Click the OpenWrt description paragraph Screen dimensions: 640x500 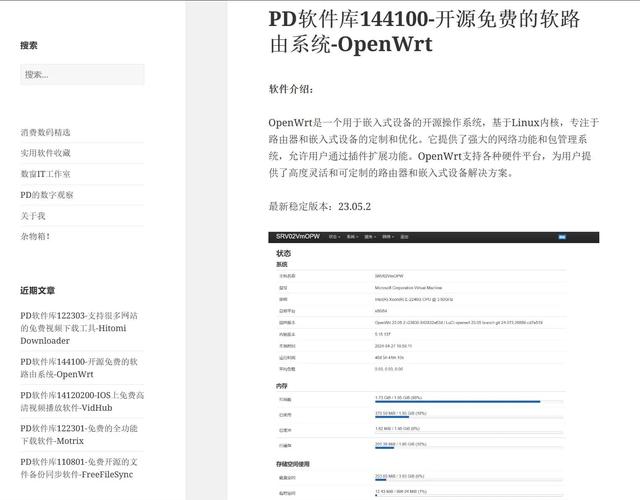pyautogui.click(x=433, y=148)
